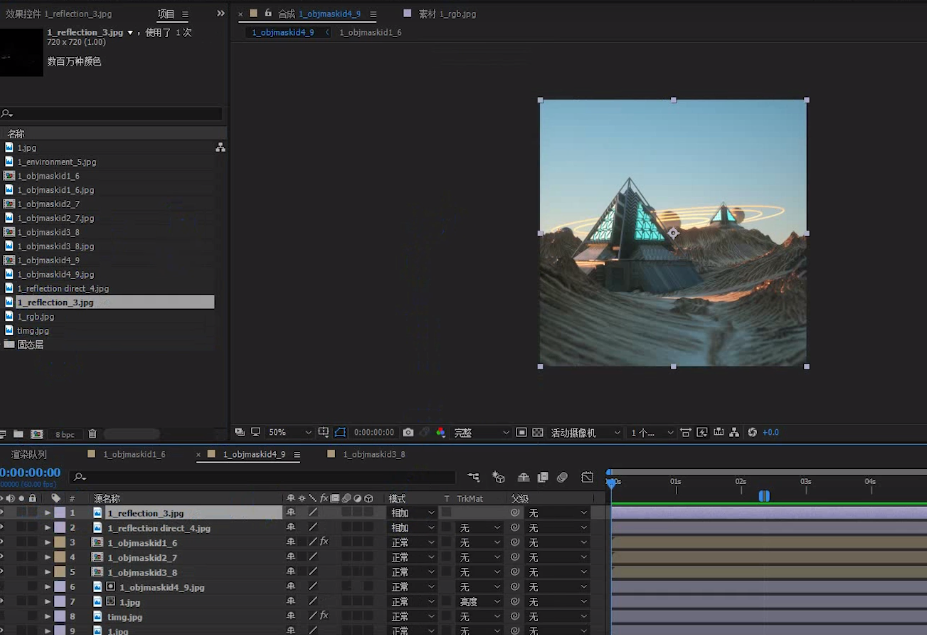Image resolution: width=927 pixels, height=635 pixels.
Task: Open the graph editor in timeline
Action: [587, 478]
